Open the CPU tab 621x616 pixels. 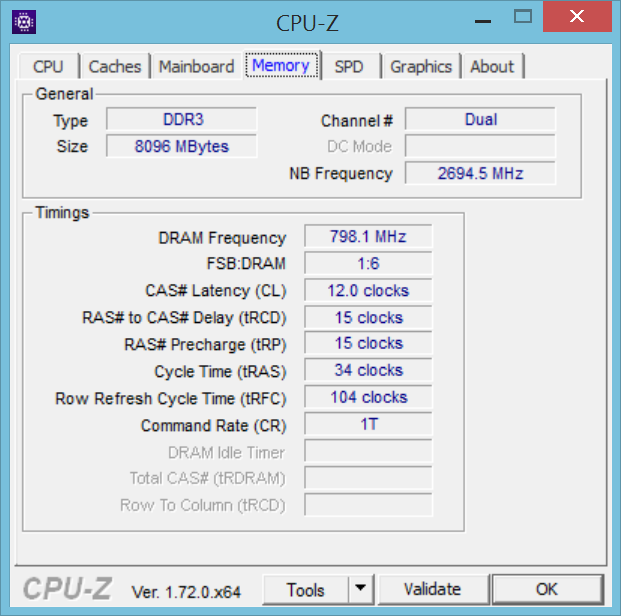(x=48, y=67)
